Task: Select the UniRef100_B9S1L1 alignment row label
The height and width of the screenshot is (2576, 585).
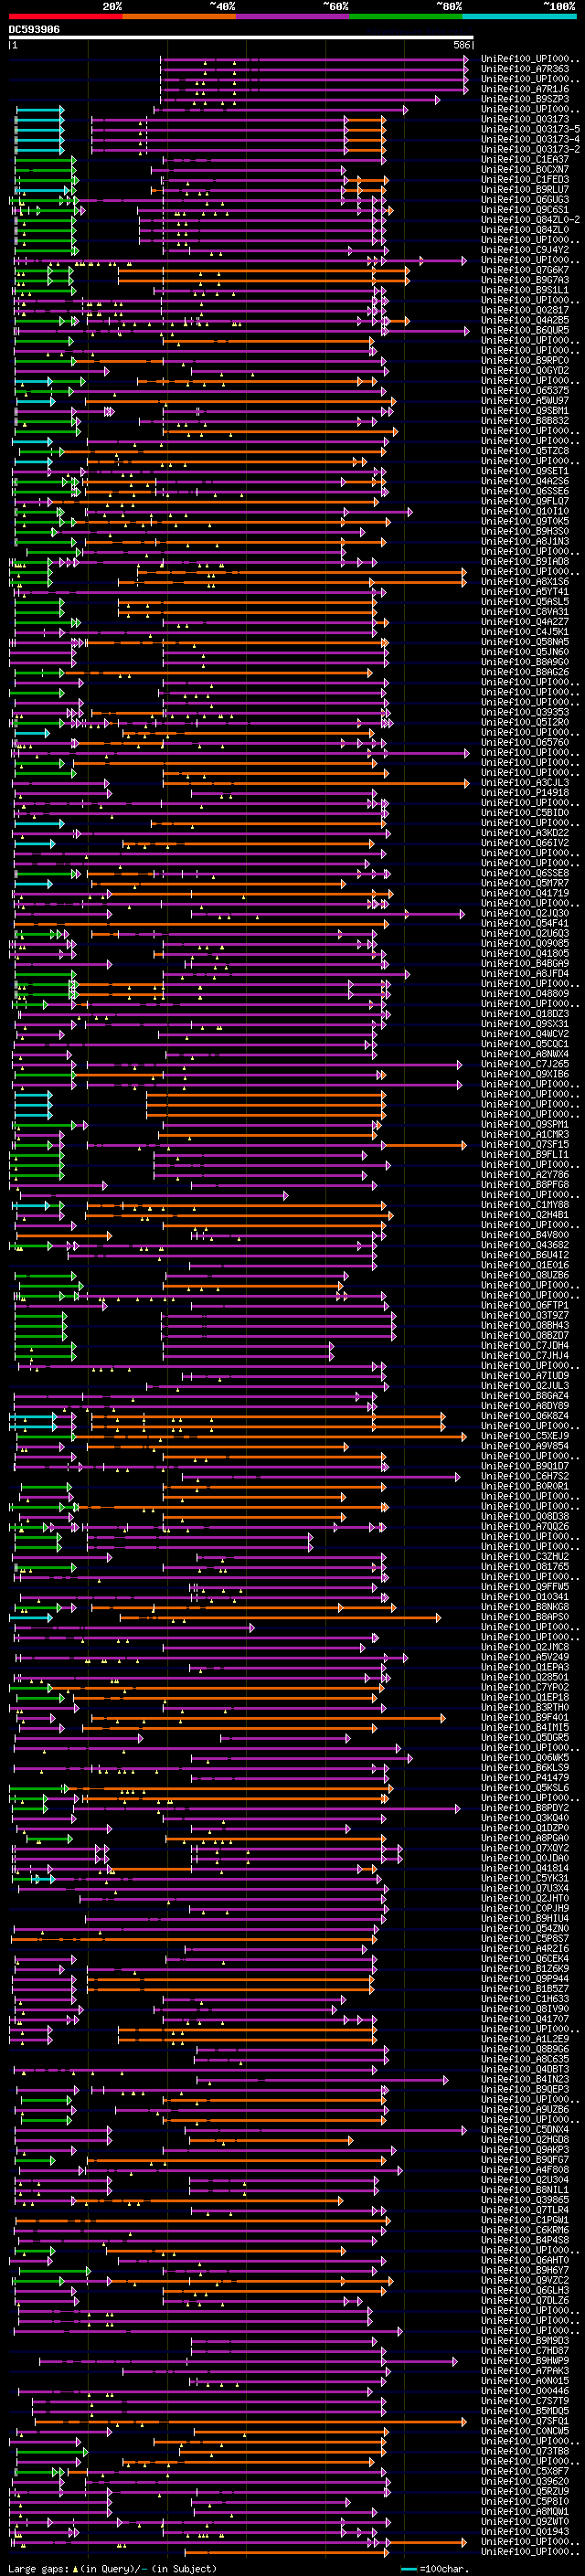Action: coord(525,290)
